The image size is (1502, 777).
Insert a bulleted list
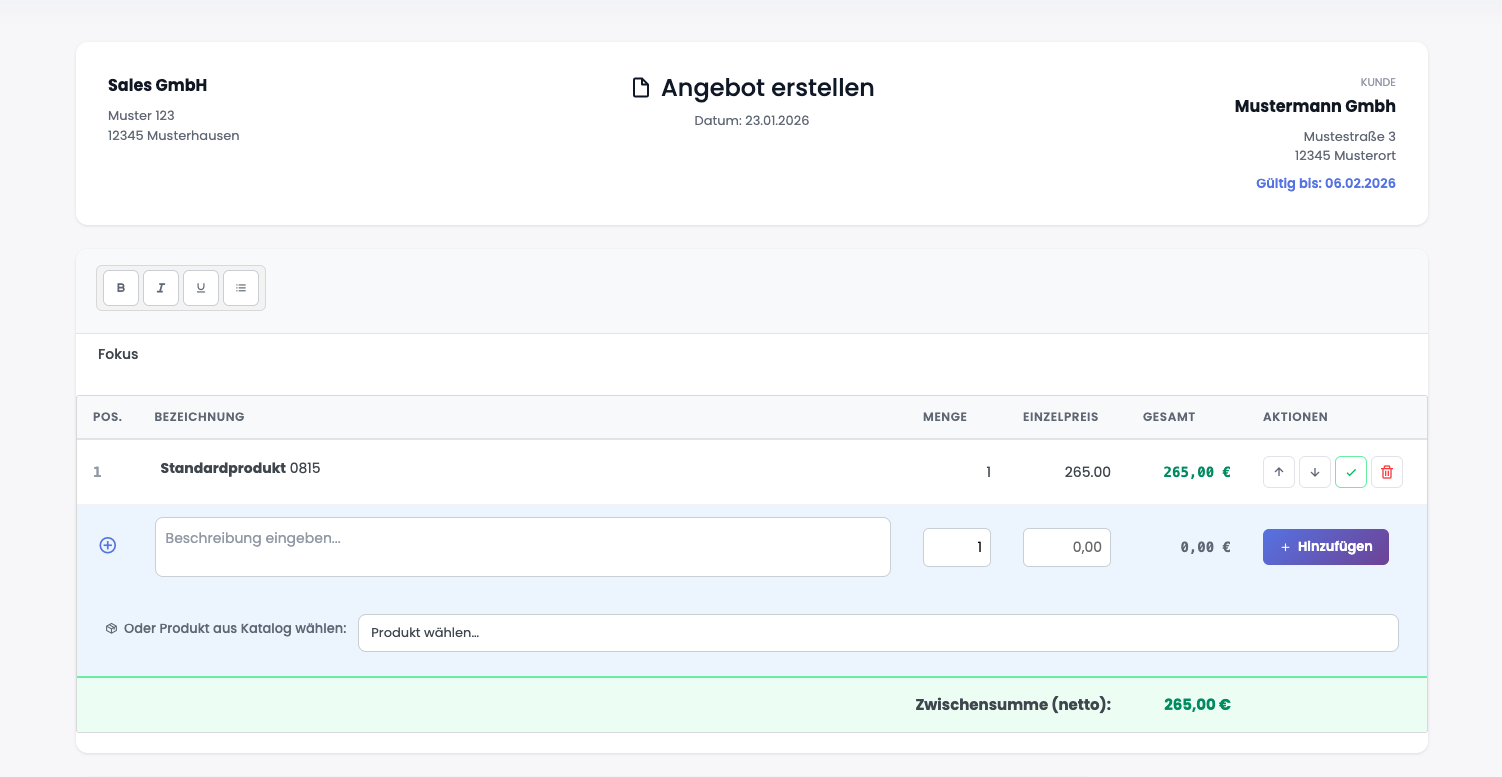tap(241, 288)
